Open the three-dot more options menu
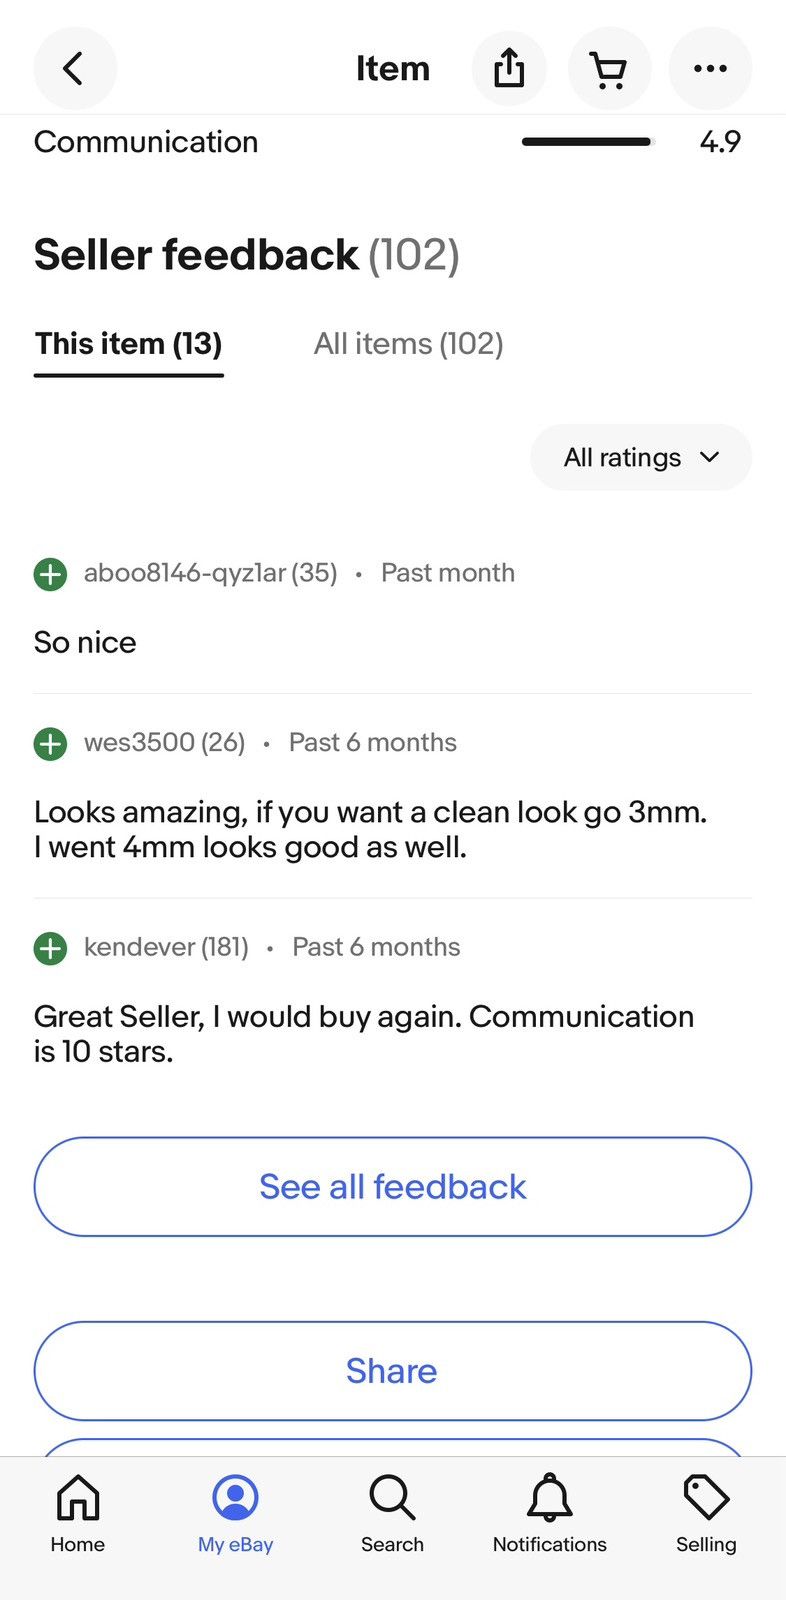 point(710,68)
